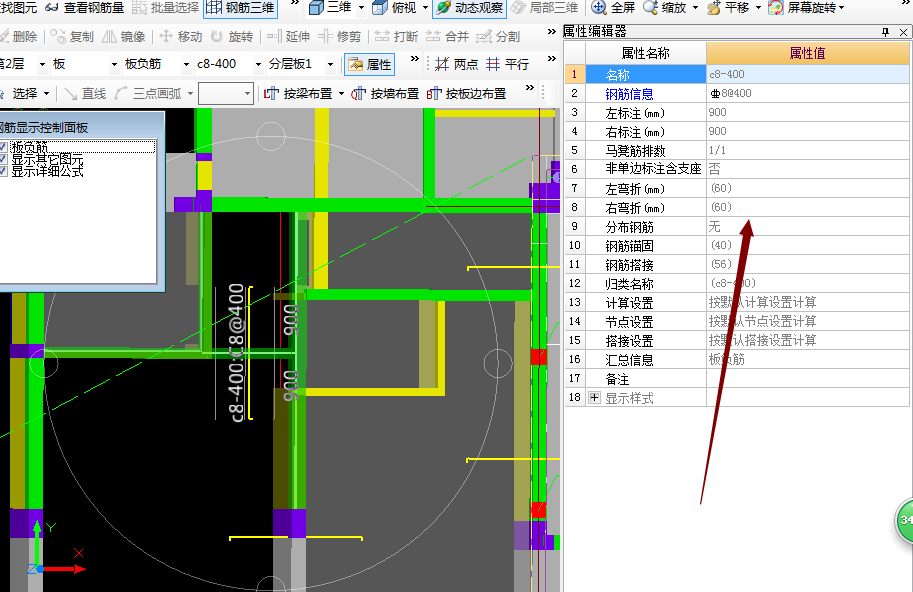
Task: Activate 动态观察 tool
Action: (469, 8)
